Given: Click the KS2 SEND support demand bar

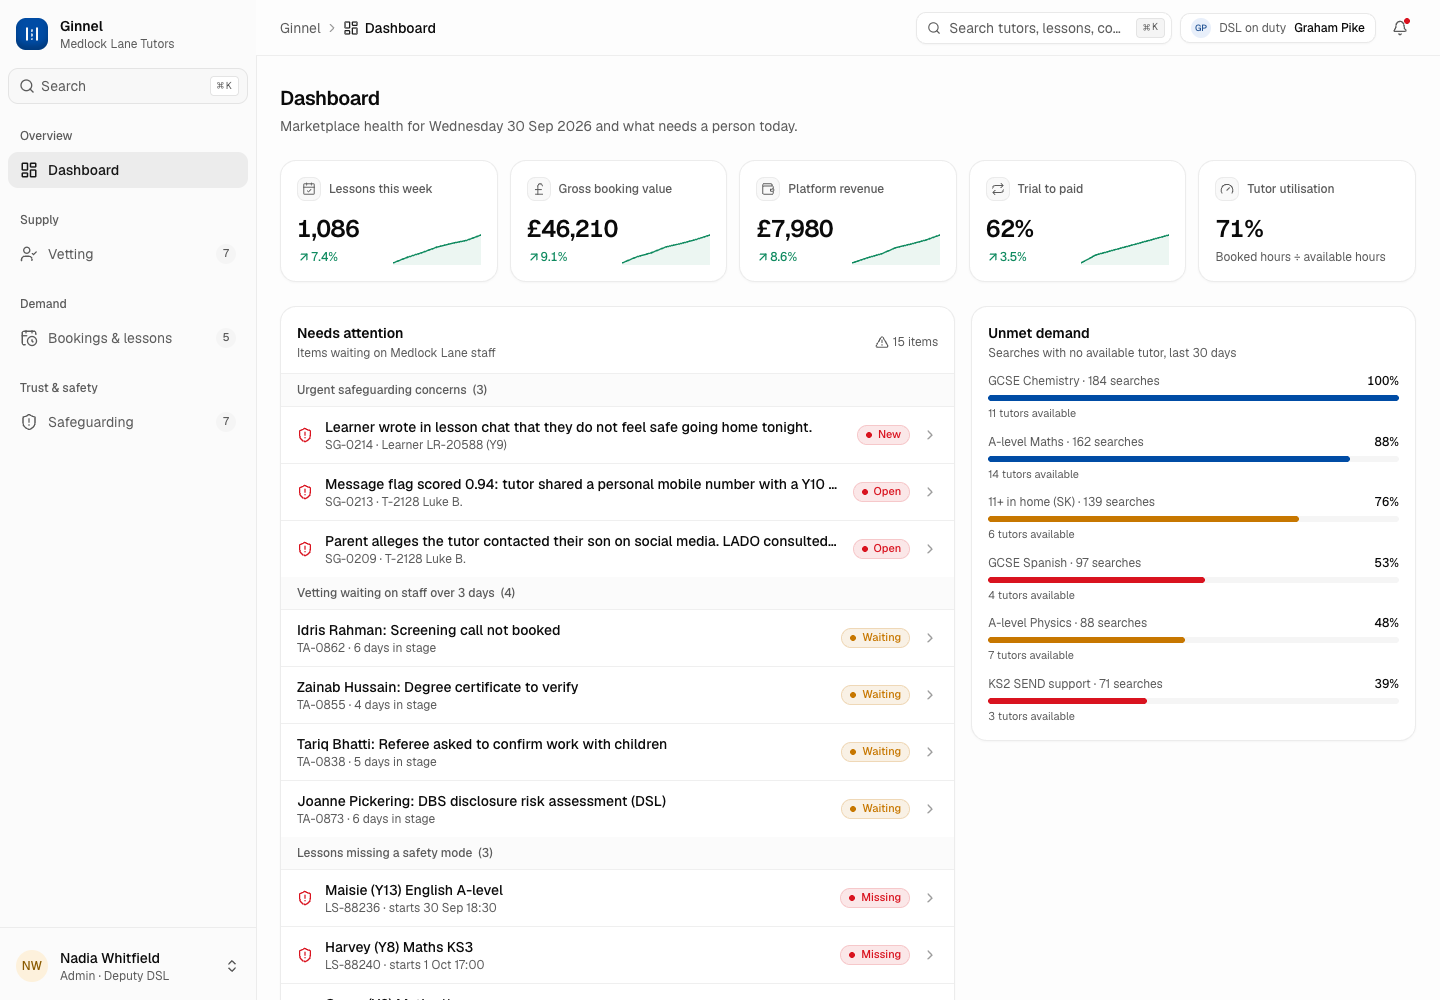Looking at the screenshot, I should [x=1193, y=701].
